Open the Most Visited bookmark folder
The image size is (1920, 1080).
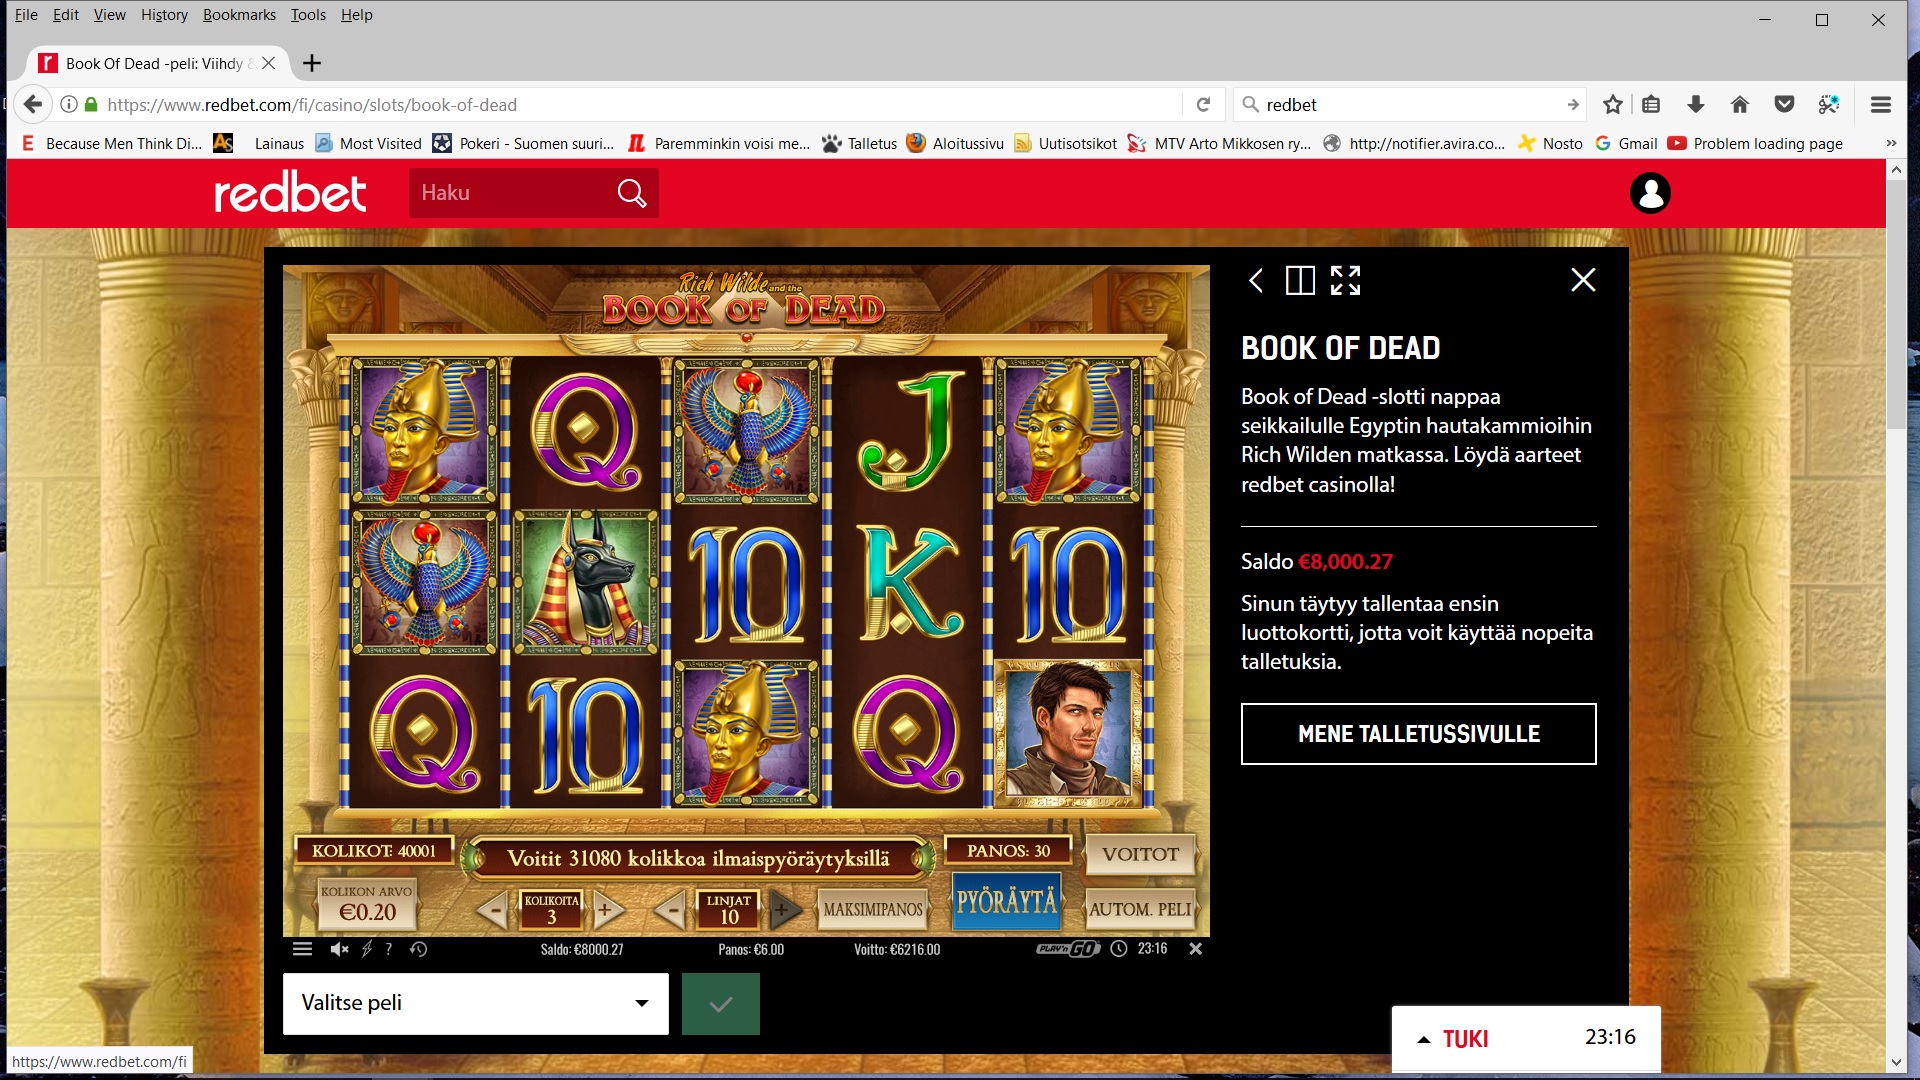pyautogui.click(x=369, y=143)
